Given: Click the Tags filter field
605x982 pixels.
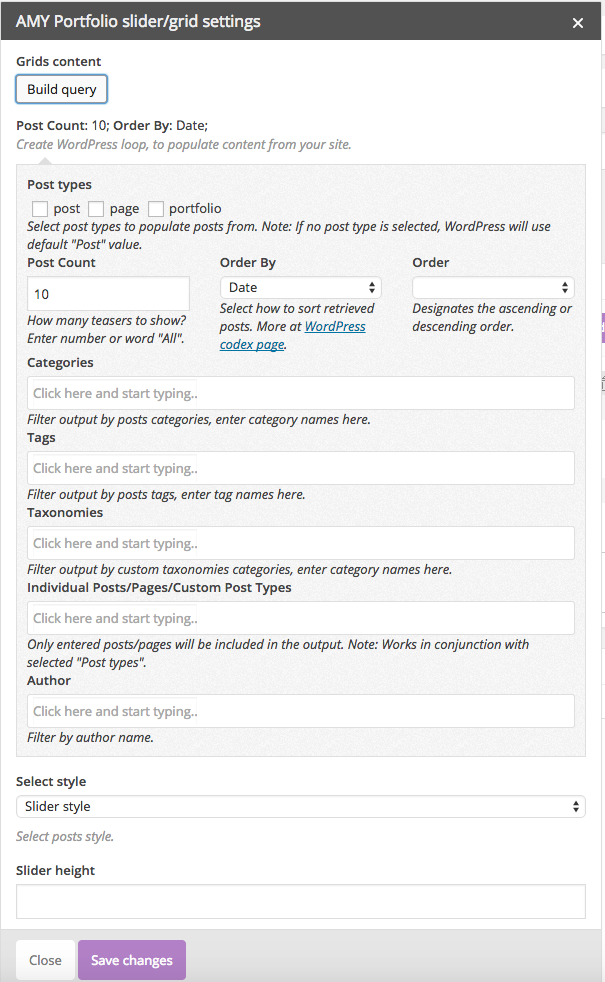Looking at the screenshot, I should 300,468.
